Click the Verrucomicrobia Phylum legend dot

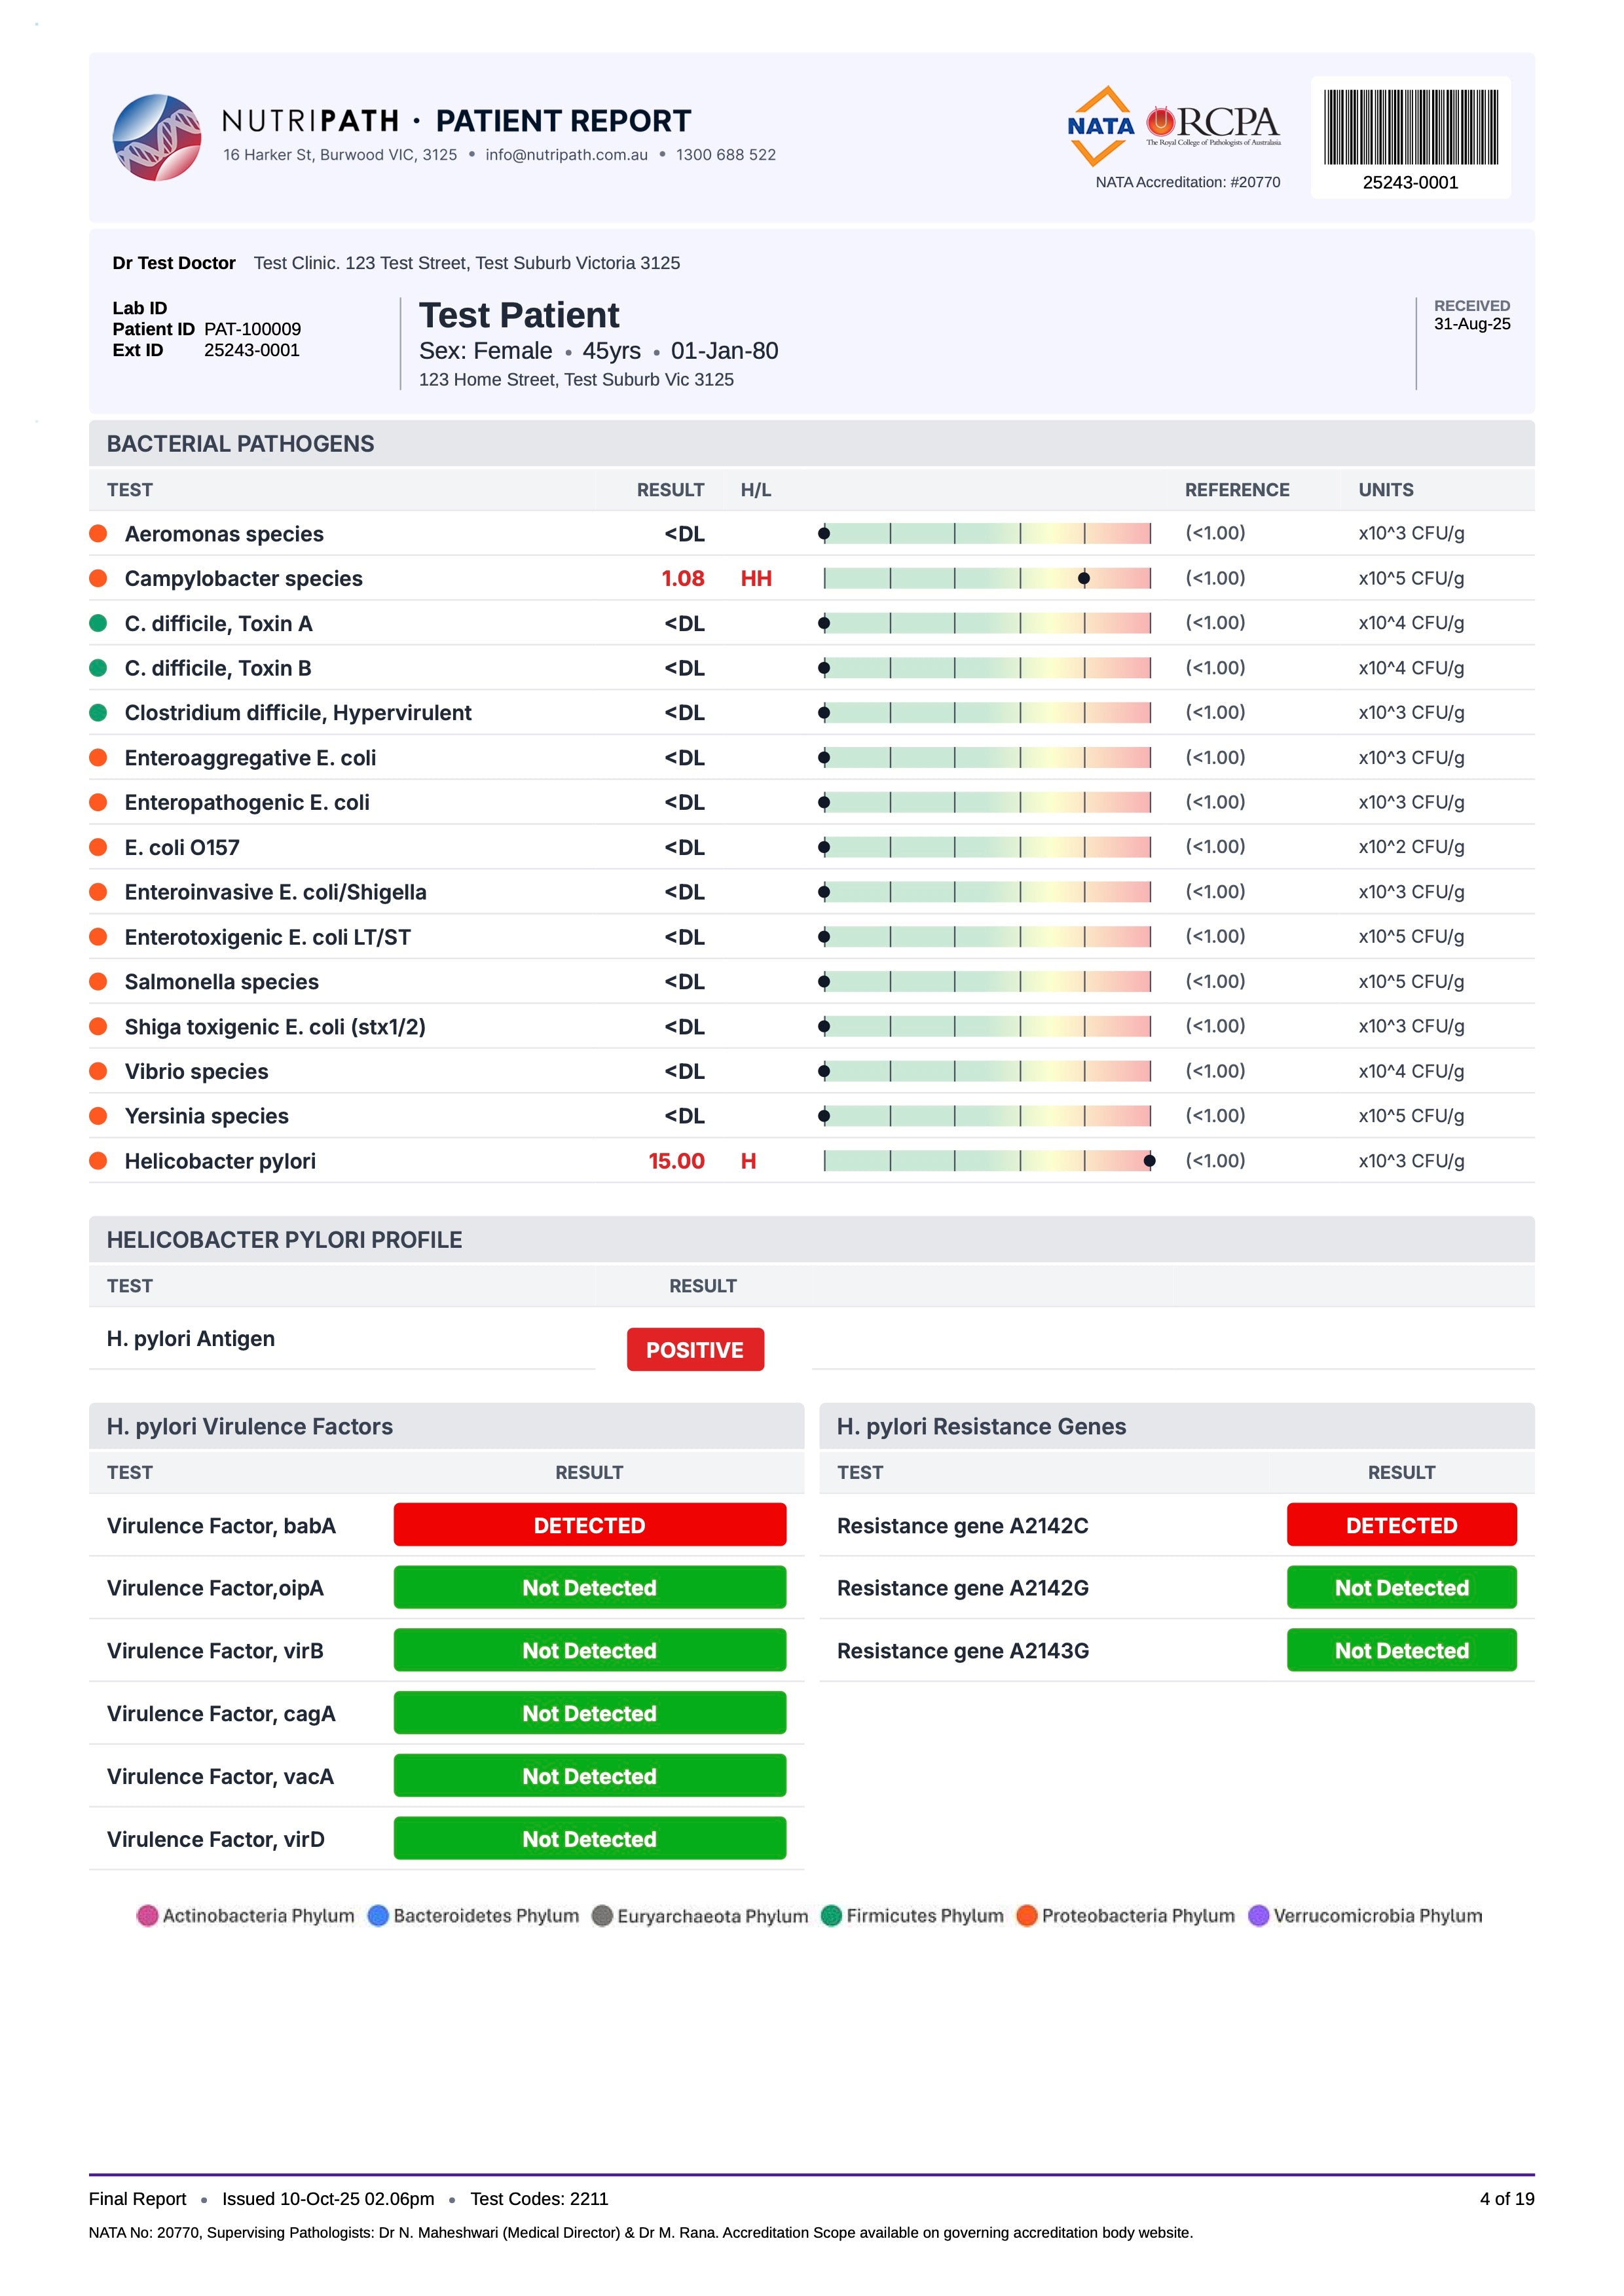[1259, 1915]
